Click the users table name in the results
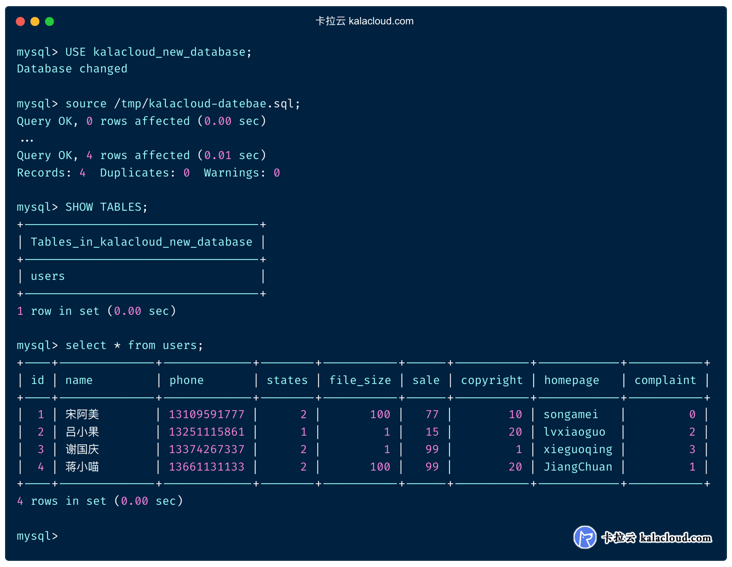Image resolution: width=732 pixels, height=567 pixels. [48, 276]
